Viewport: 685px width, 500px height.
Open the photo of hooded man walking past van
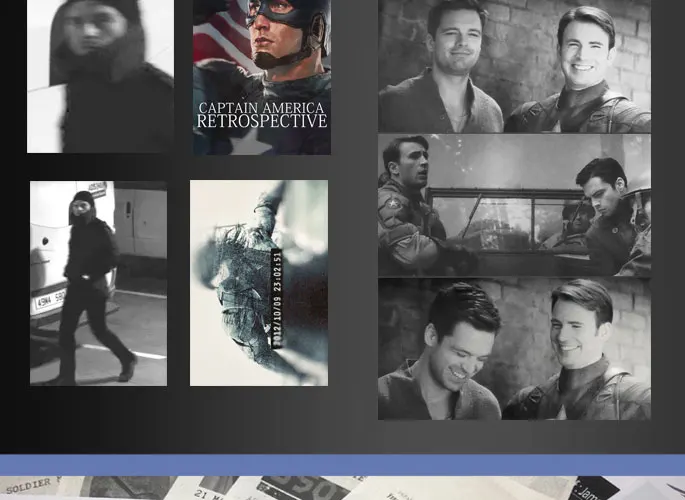tap(98, 283)
